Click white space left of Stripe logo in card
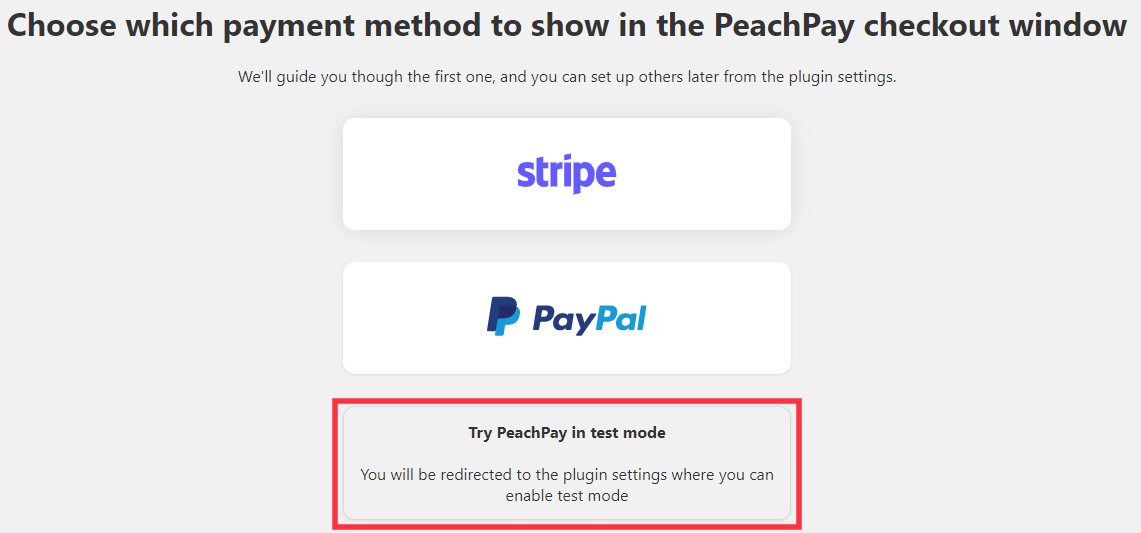This screenshot has height=533, width=1141. tap(429, 174)
